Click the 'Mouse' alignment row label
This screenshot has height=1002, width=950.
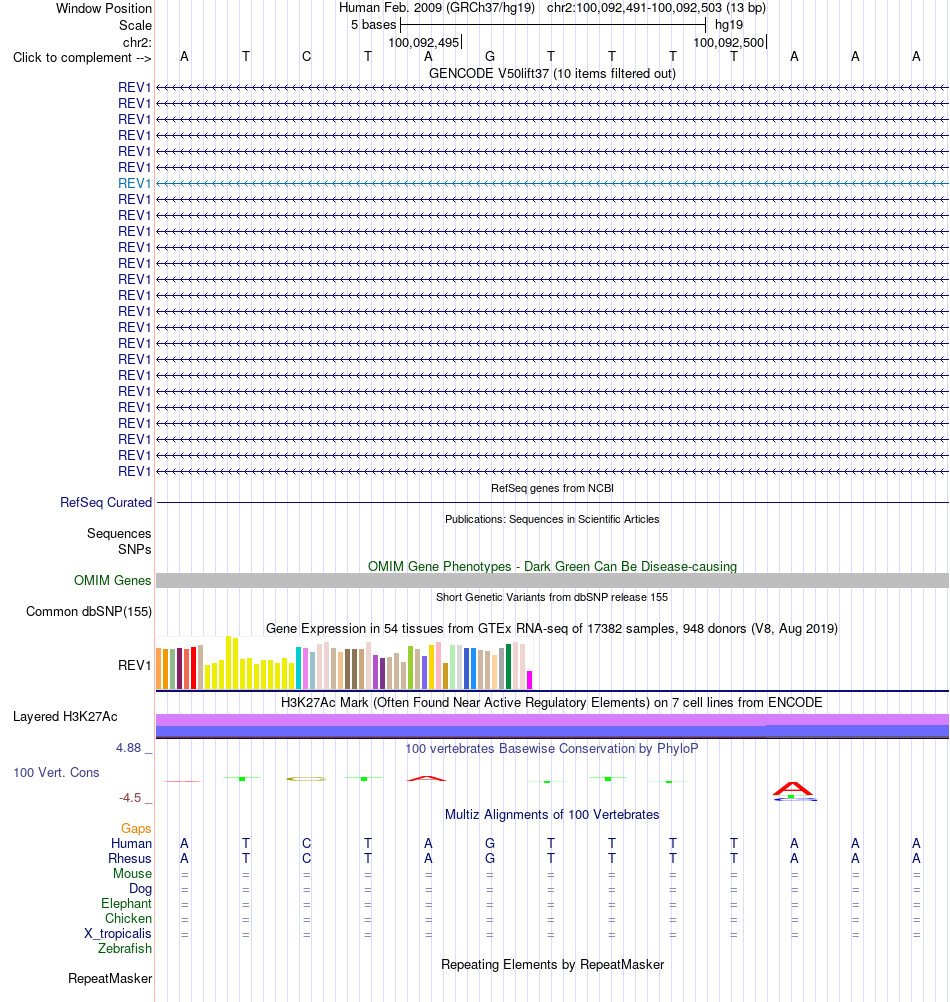(132, 874)
